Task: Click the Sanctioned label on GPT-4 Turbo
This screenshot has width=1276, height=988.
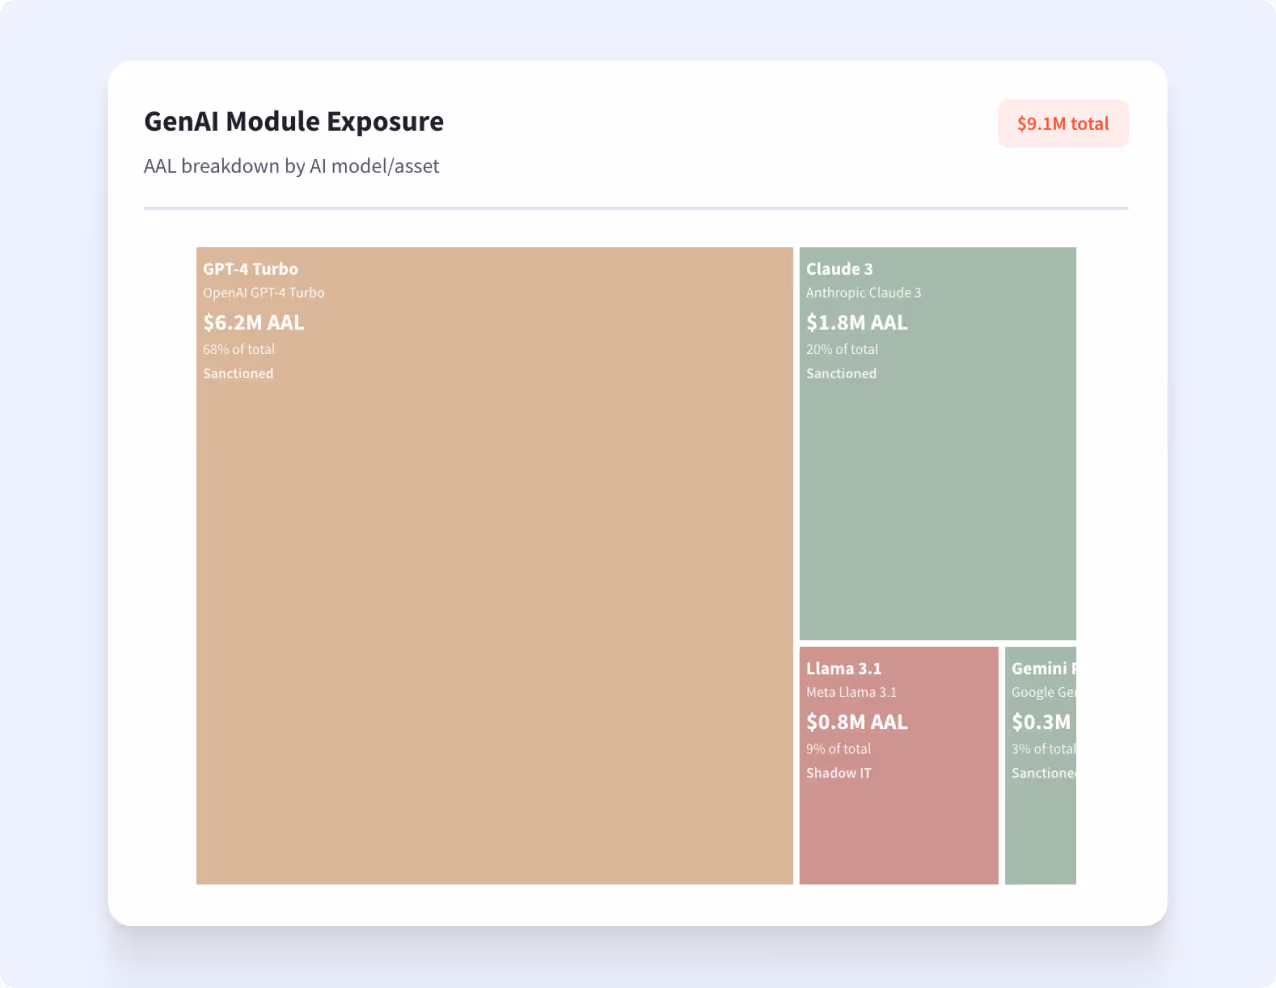Action: pyautogui.click(x=238, y=373)
